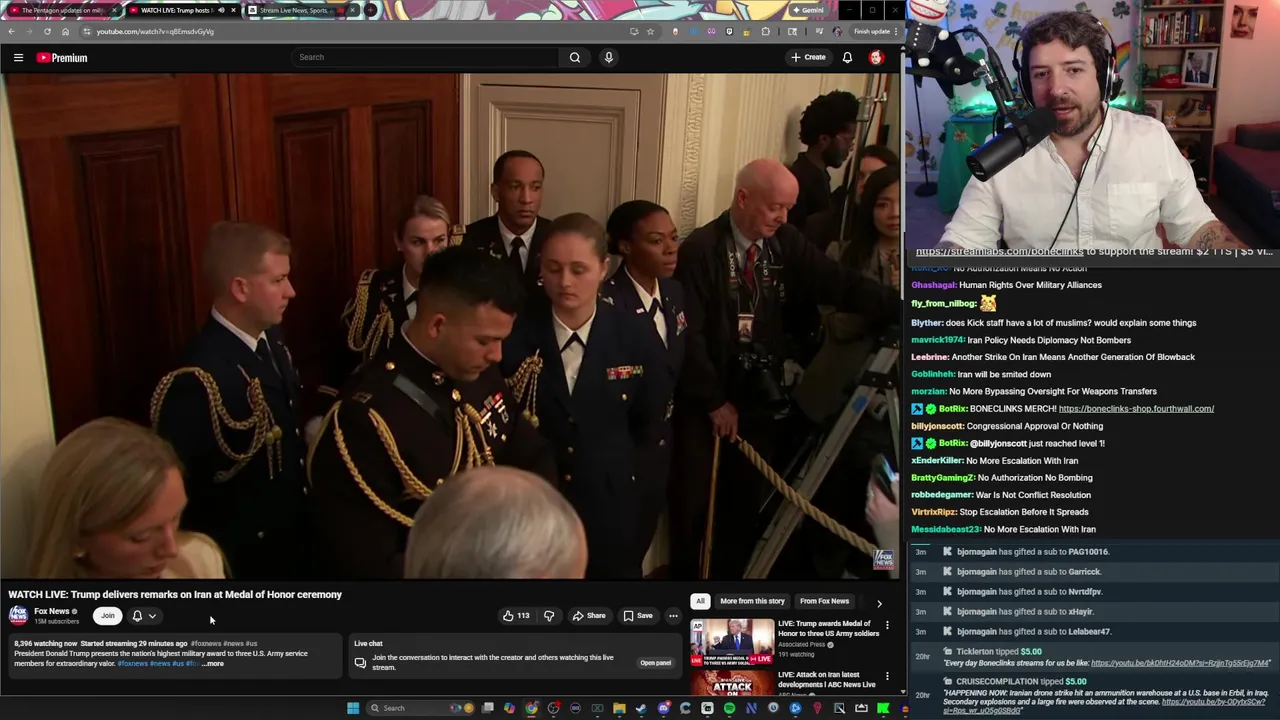Open Spotify from the taskbar
Viewport: 1280px width, 720px height.
[x=729, y=708]
